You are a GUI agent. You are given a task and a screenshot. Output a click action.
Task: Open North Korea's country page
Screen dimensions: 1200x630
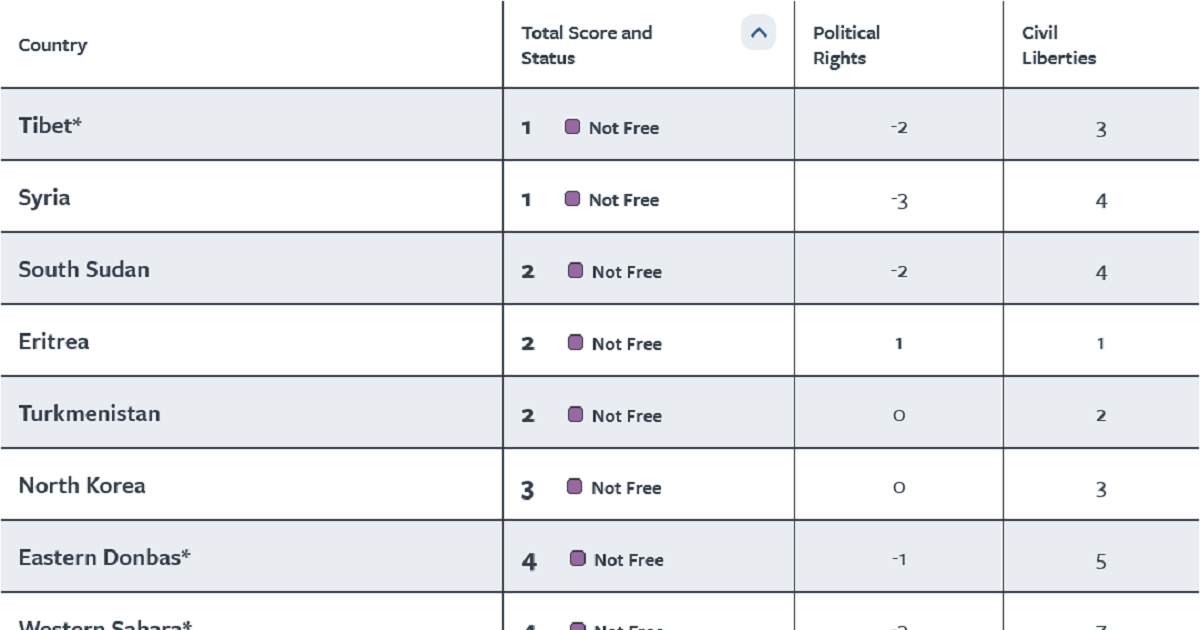(82, 485)
